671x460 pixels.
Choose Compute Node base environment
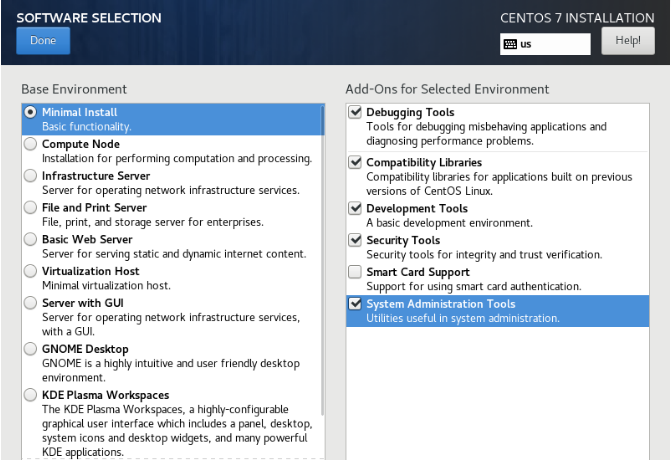(30, 144)
